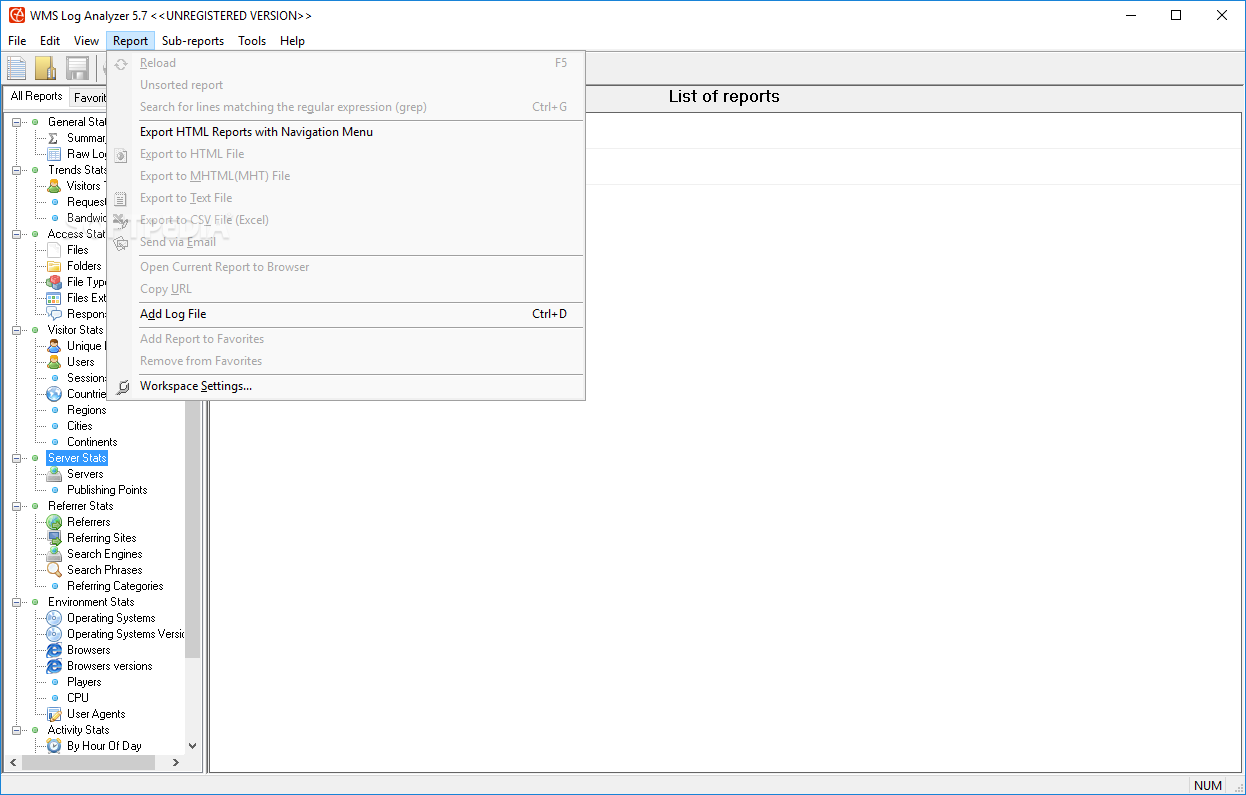Click the Search Phrases magnifier icon
This screenshot has height=795, width=1246.
(54, 570)
